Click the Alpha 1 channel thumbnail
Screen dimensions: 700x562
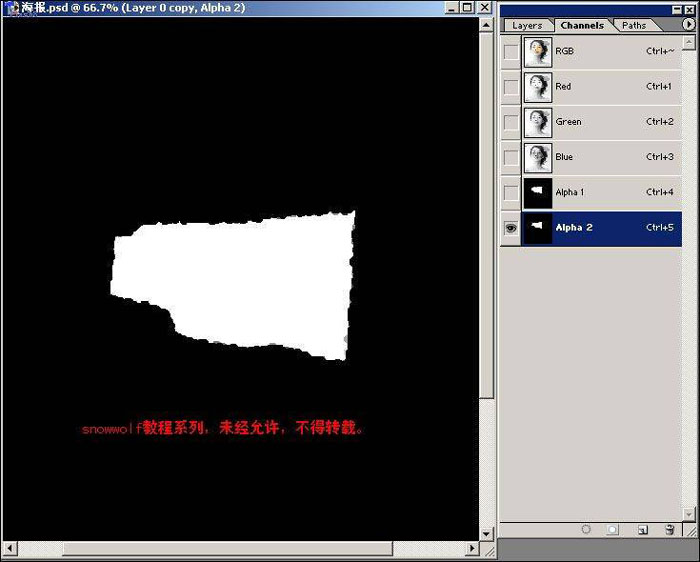[538, 192]
